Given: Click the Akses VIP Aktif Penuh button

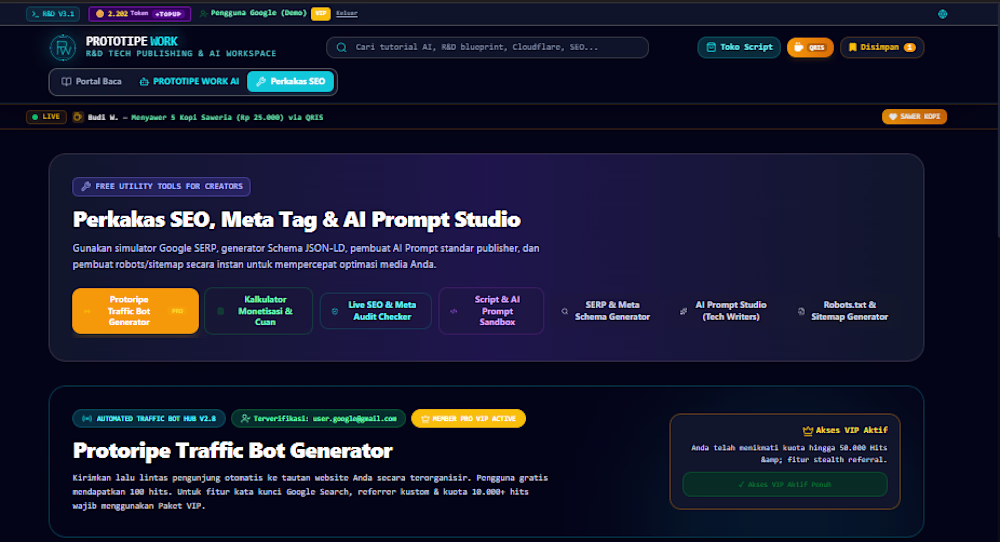Looking at the screenshot, I should coord(784,485).
